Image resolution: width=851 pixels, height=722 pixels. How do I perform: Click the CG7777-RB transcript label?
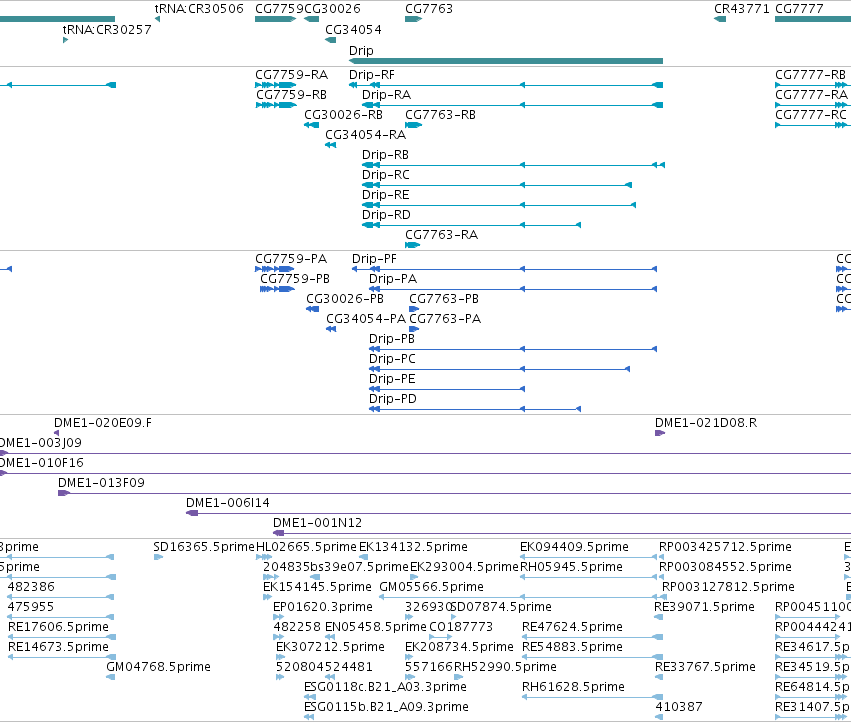[810, 75]
